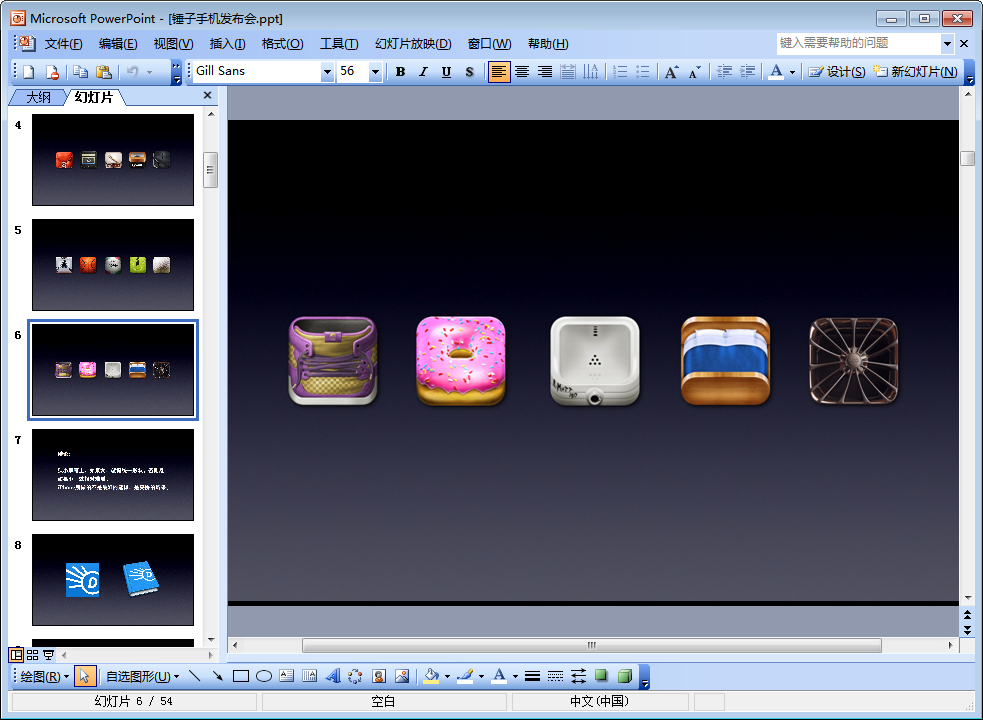This screenshot has height=720, width=983.
Task: Apply italic formatting
Action: pos(423,71)
